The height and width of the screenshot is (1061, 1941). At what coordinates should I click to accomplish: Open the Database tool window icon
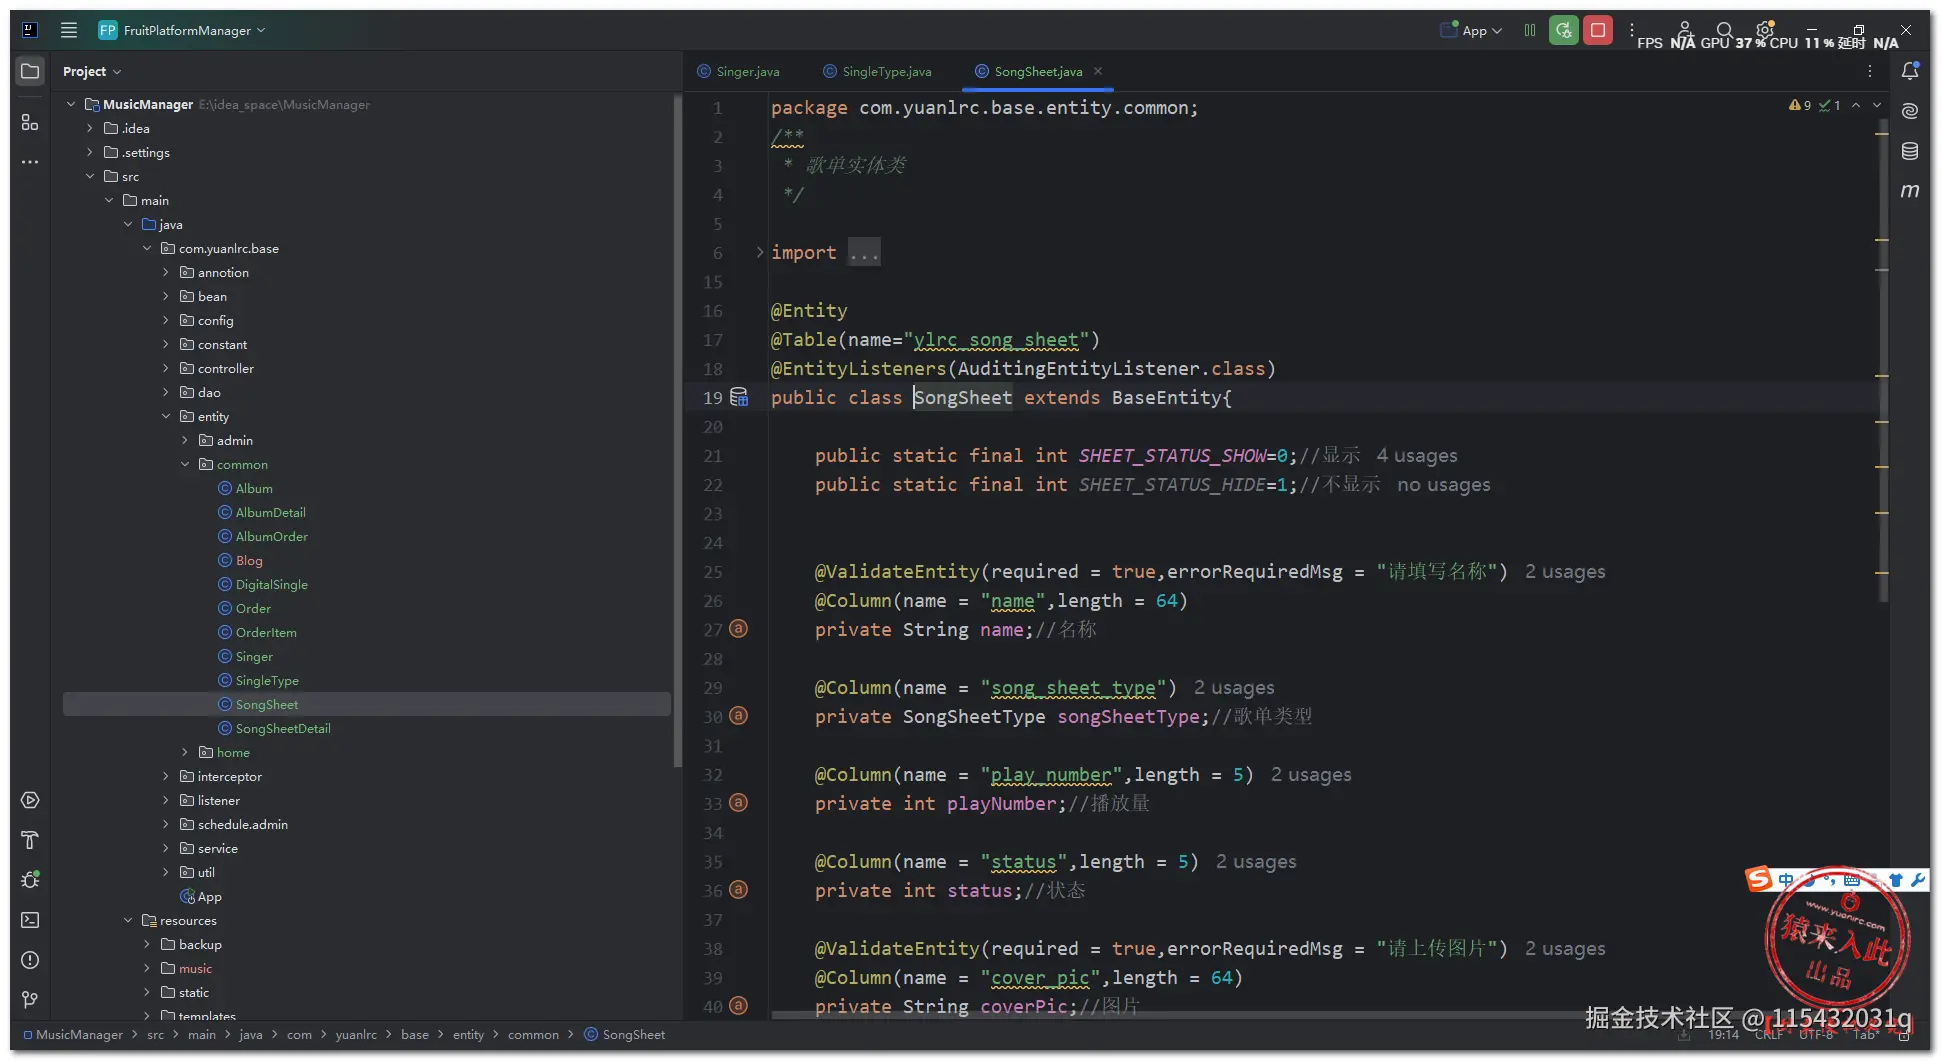[x=1910, y=151]
